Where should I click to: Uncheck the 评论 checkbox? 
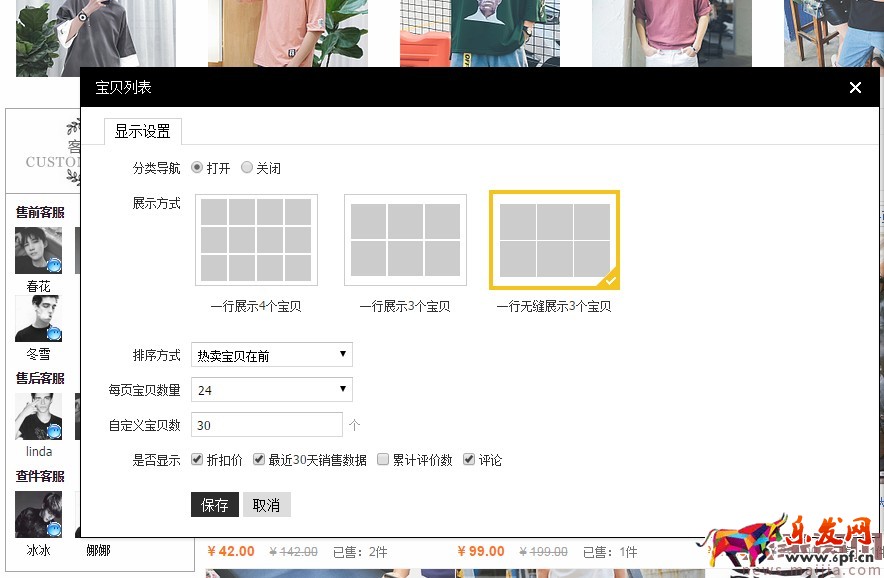469,459
